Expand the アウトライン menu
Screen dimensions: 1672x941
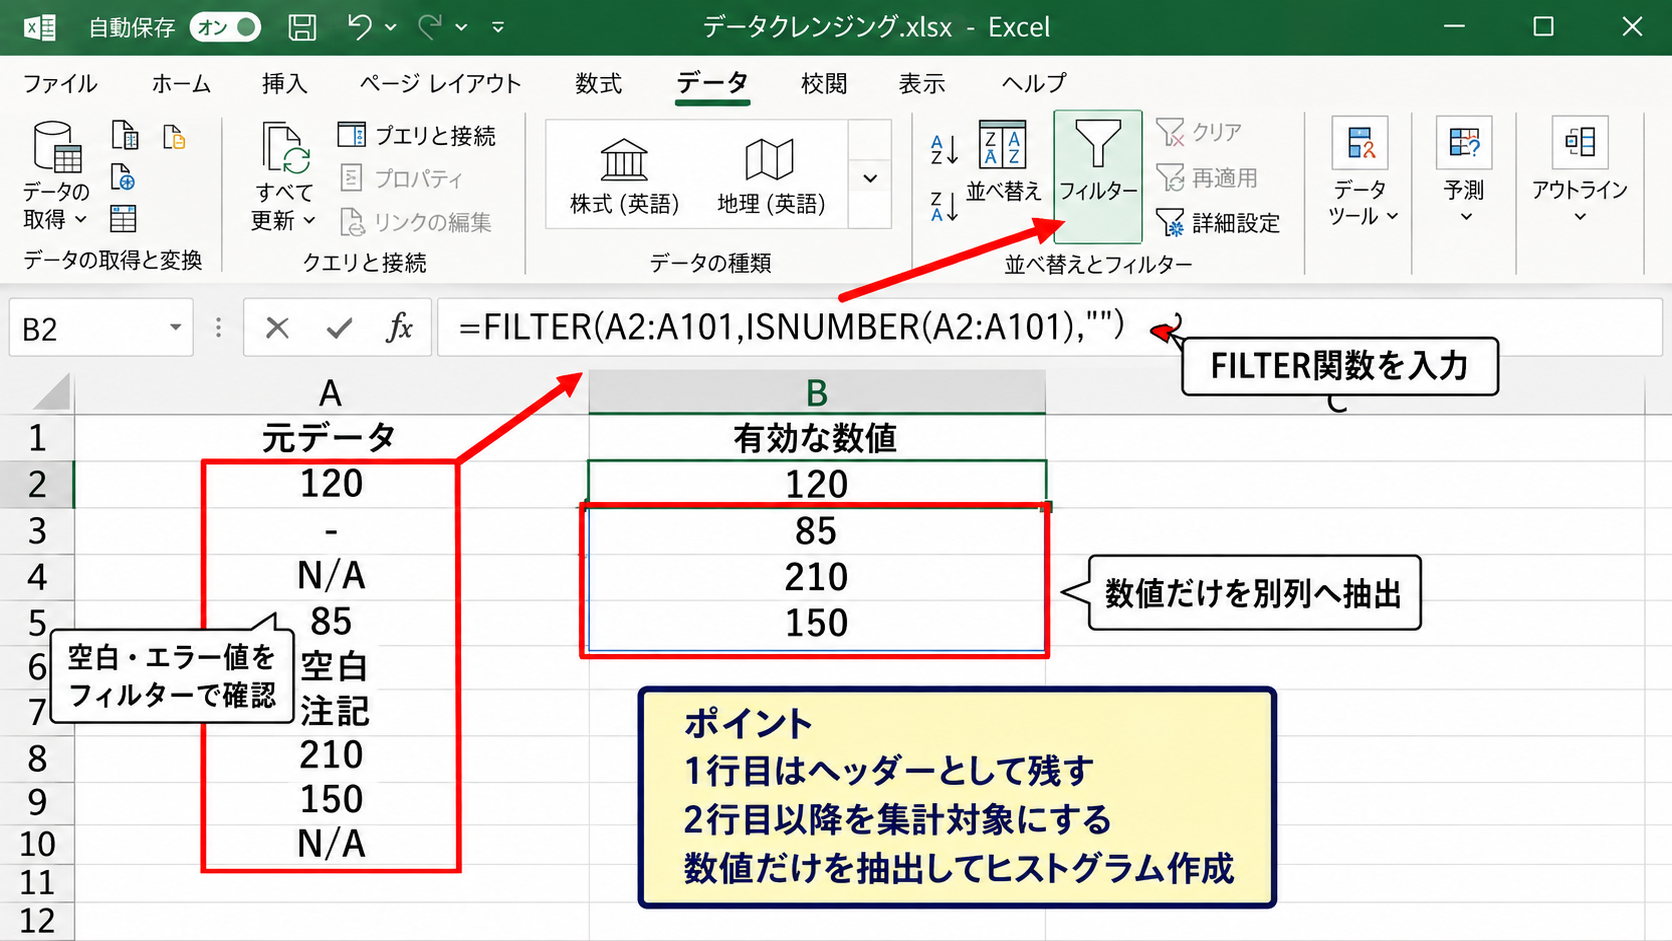pos(1580,172)
